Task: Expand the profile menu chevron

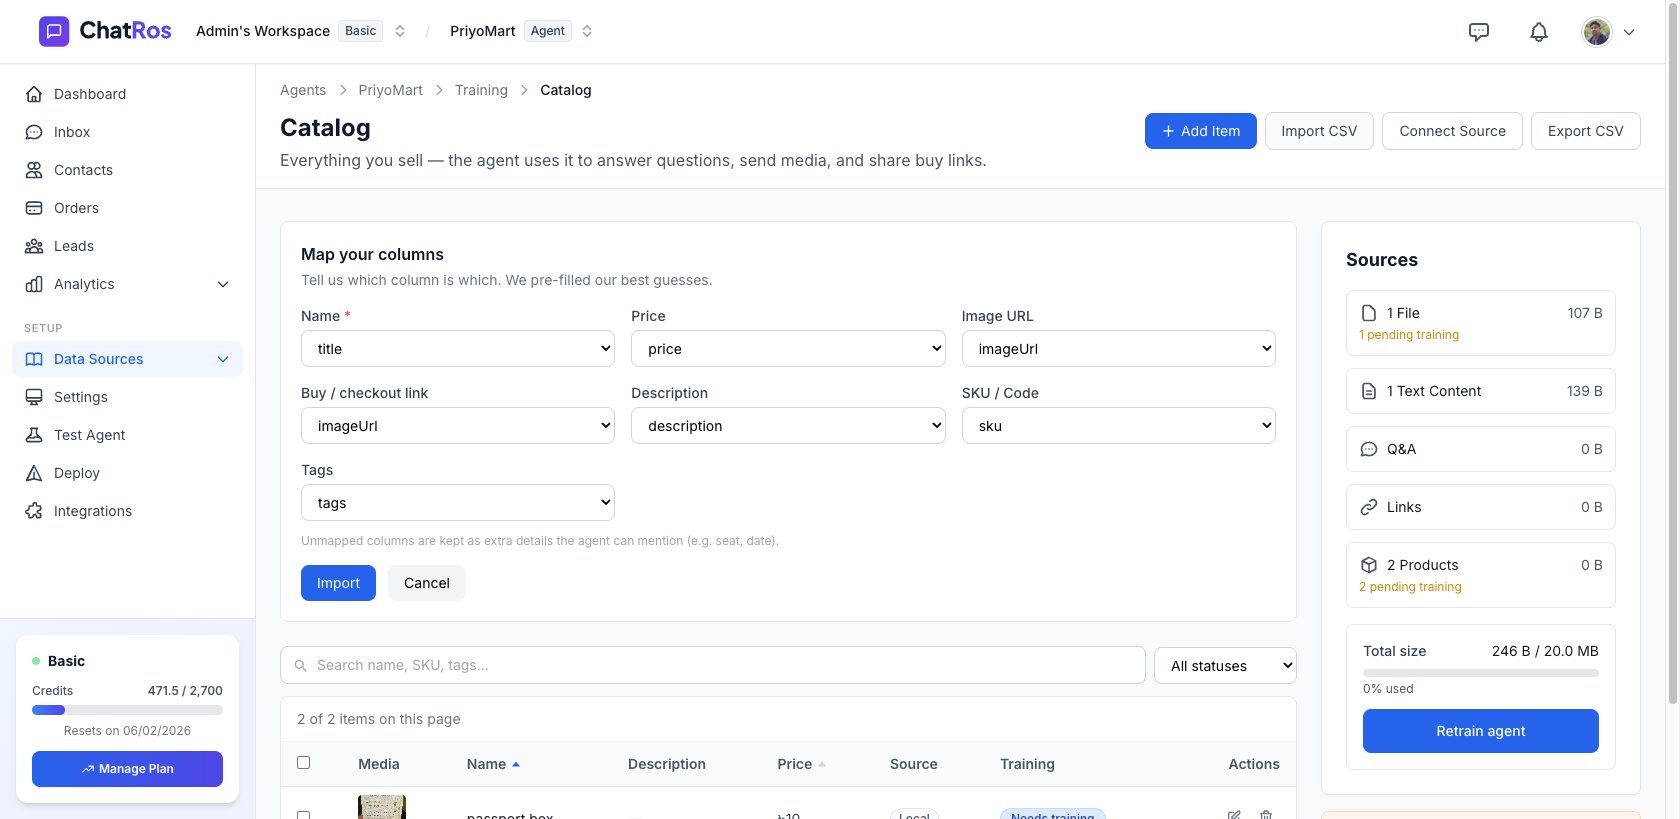Action: pyautogui.click(x=1629, y=32)
